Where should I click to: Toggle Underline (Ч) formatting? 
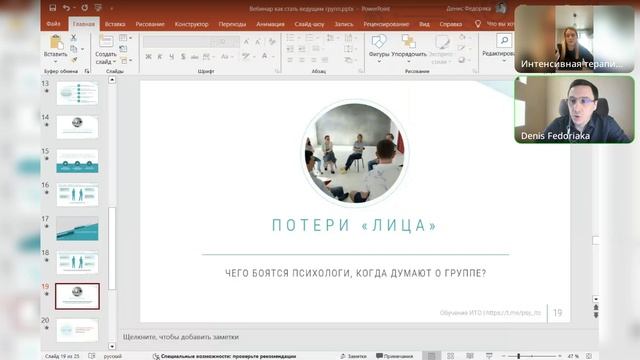pyautogui.click(x=171, y=57)
